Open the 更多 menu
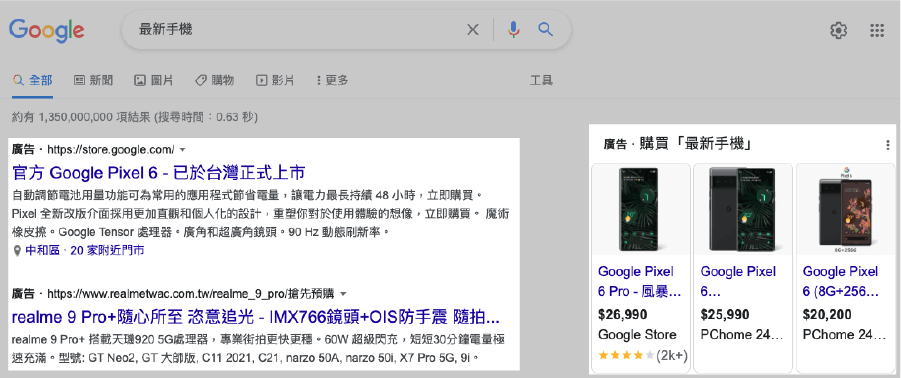The image size is (901, 378). [x=332, y=80]
